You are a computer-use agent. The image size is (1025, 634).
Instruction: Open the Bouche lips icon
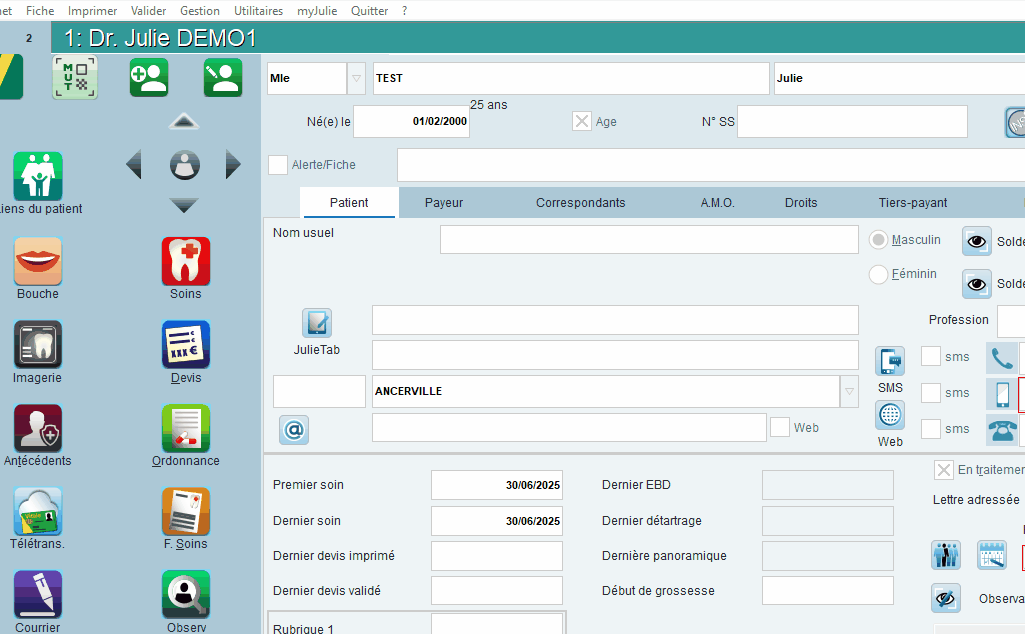[x=38, y=261]
